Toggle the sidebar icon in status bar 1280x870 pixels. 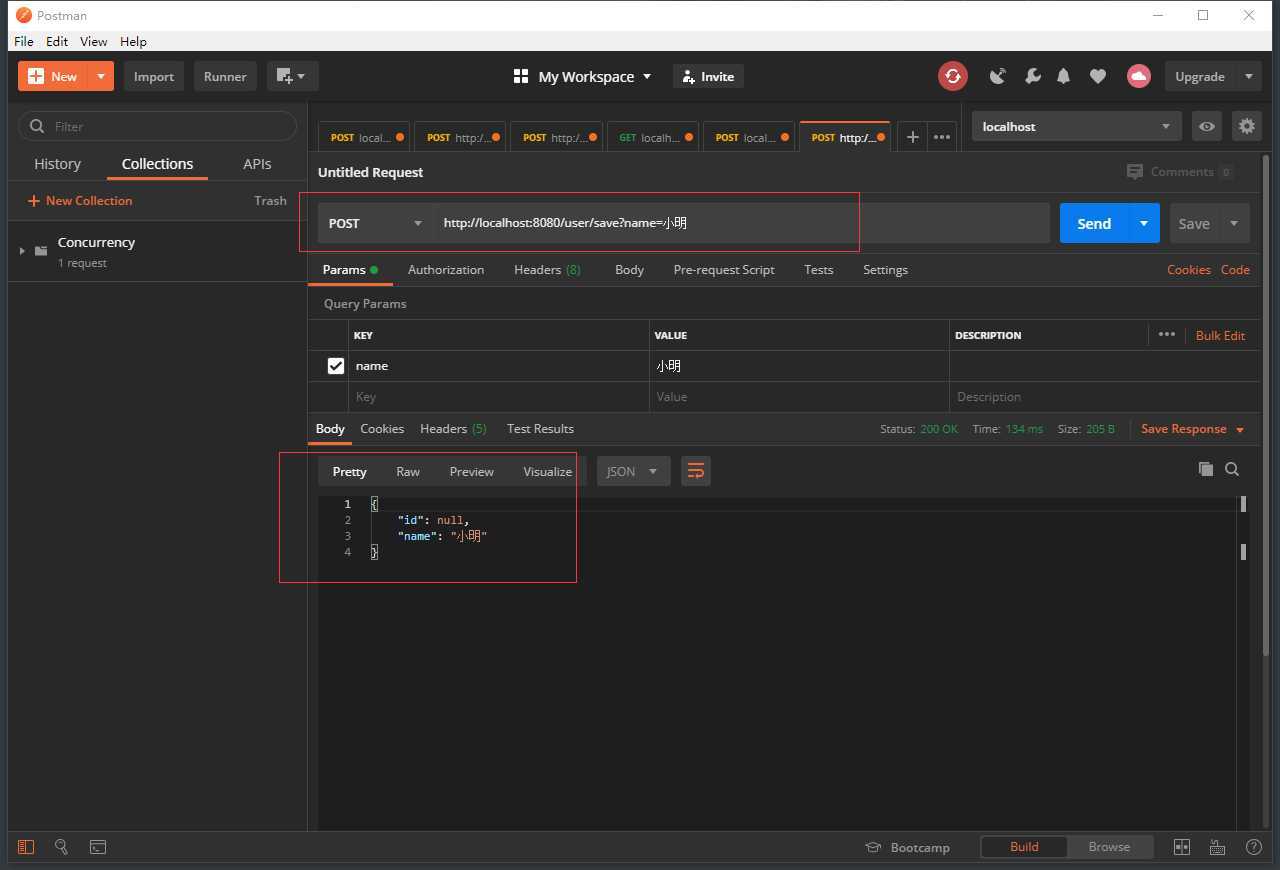point(26,847)
